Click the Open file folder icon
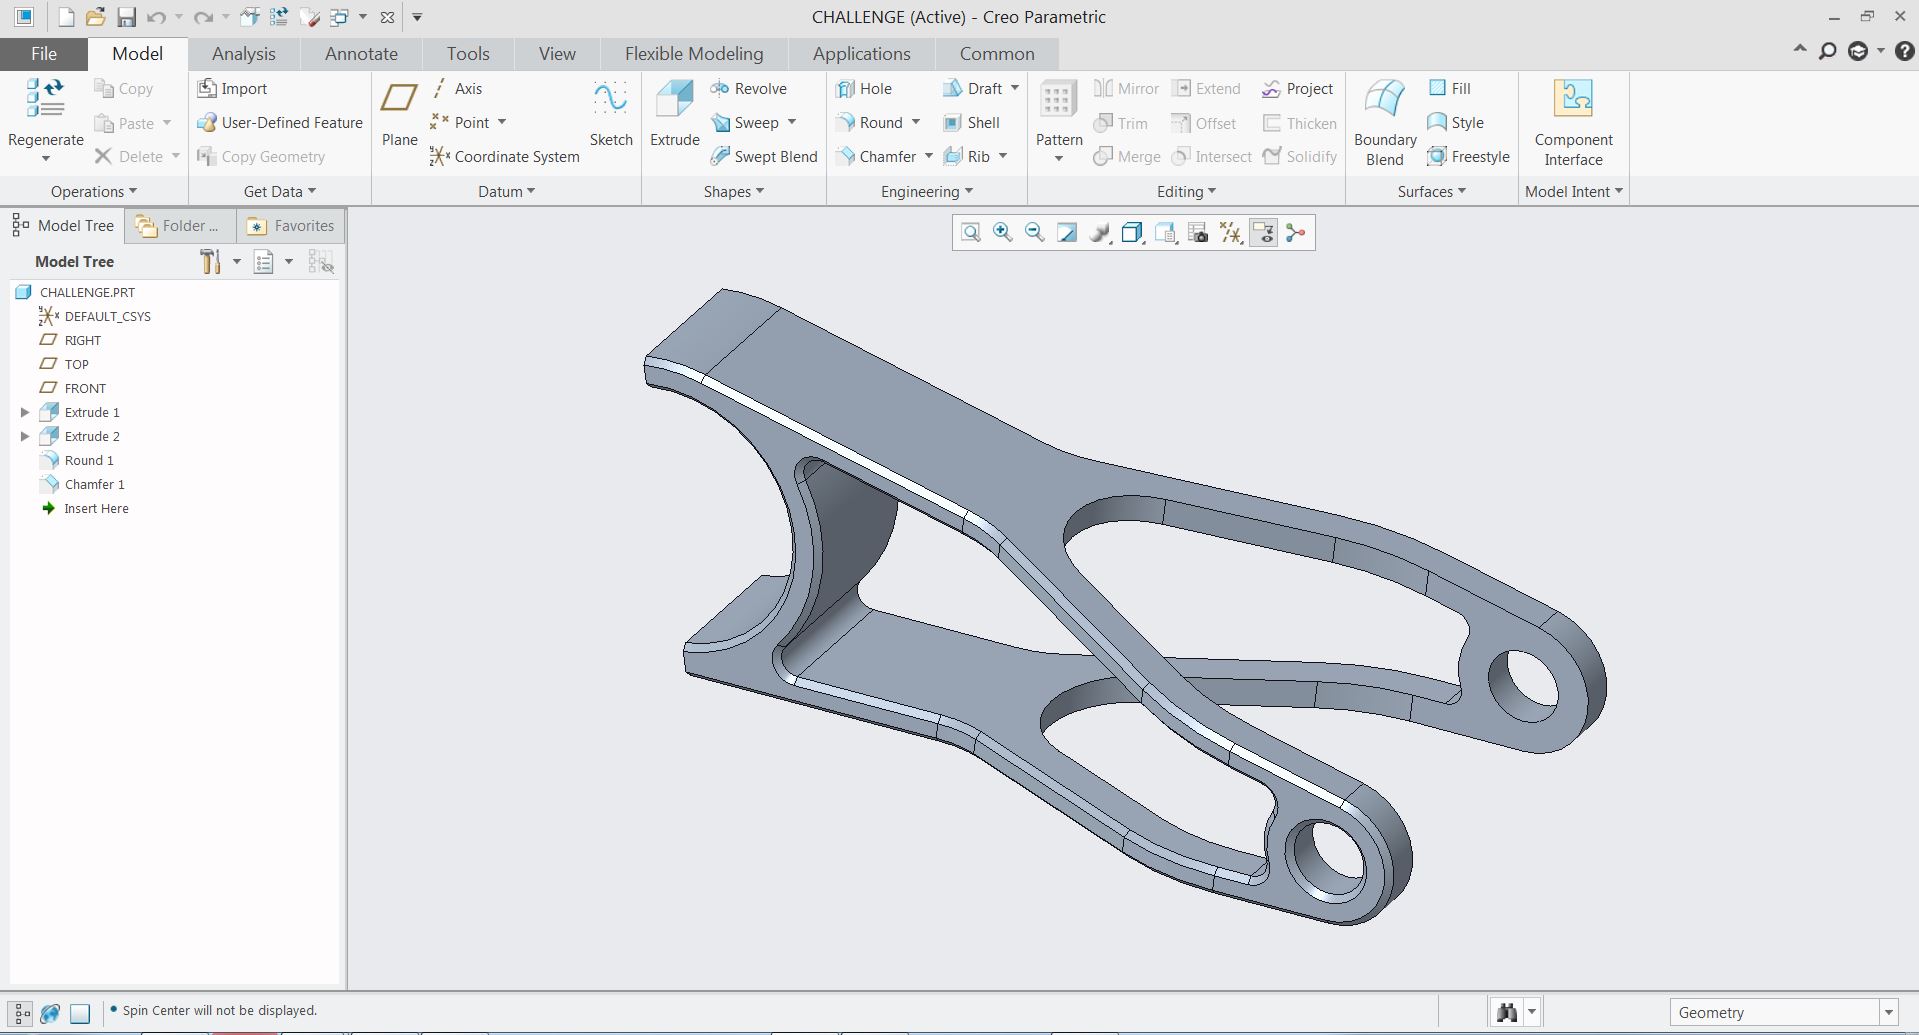The width and height of the screenshot is (1919, 1035). (95, 17)
